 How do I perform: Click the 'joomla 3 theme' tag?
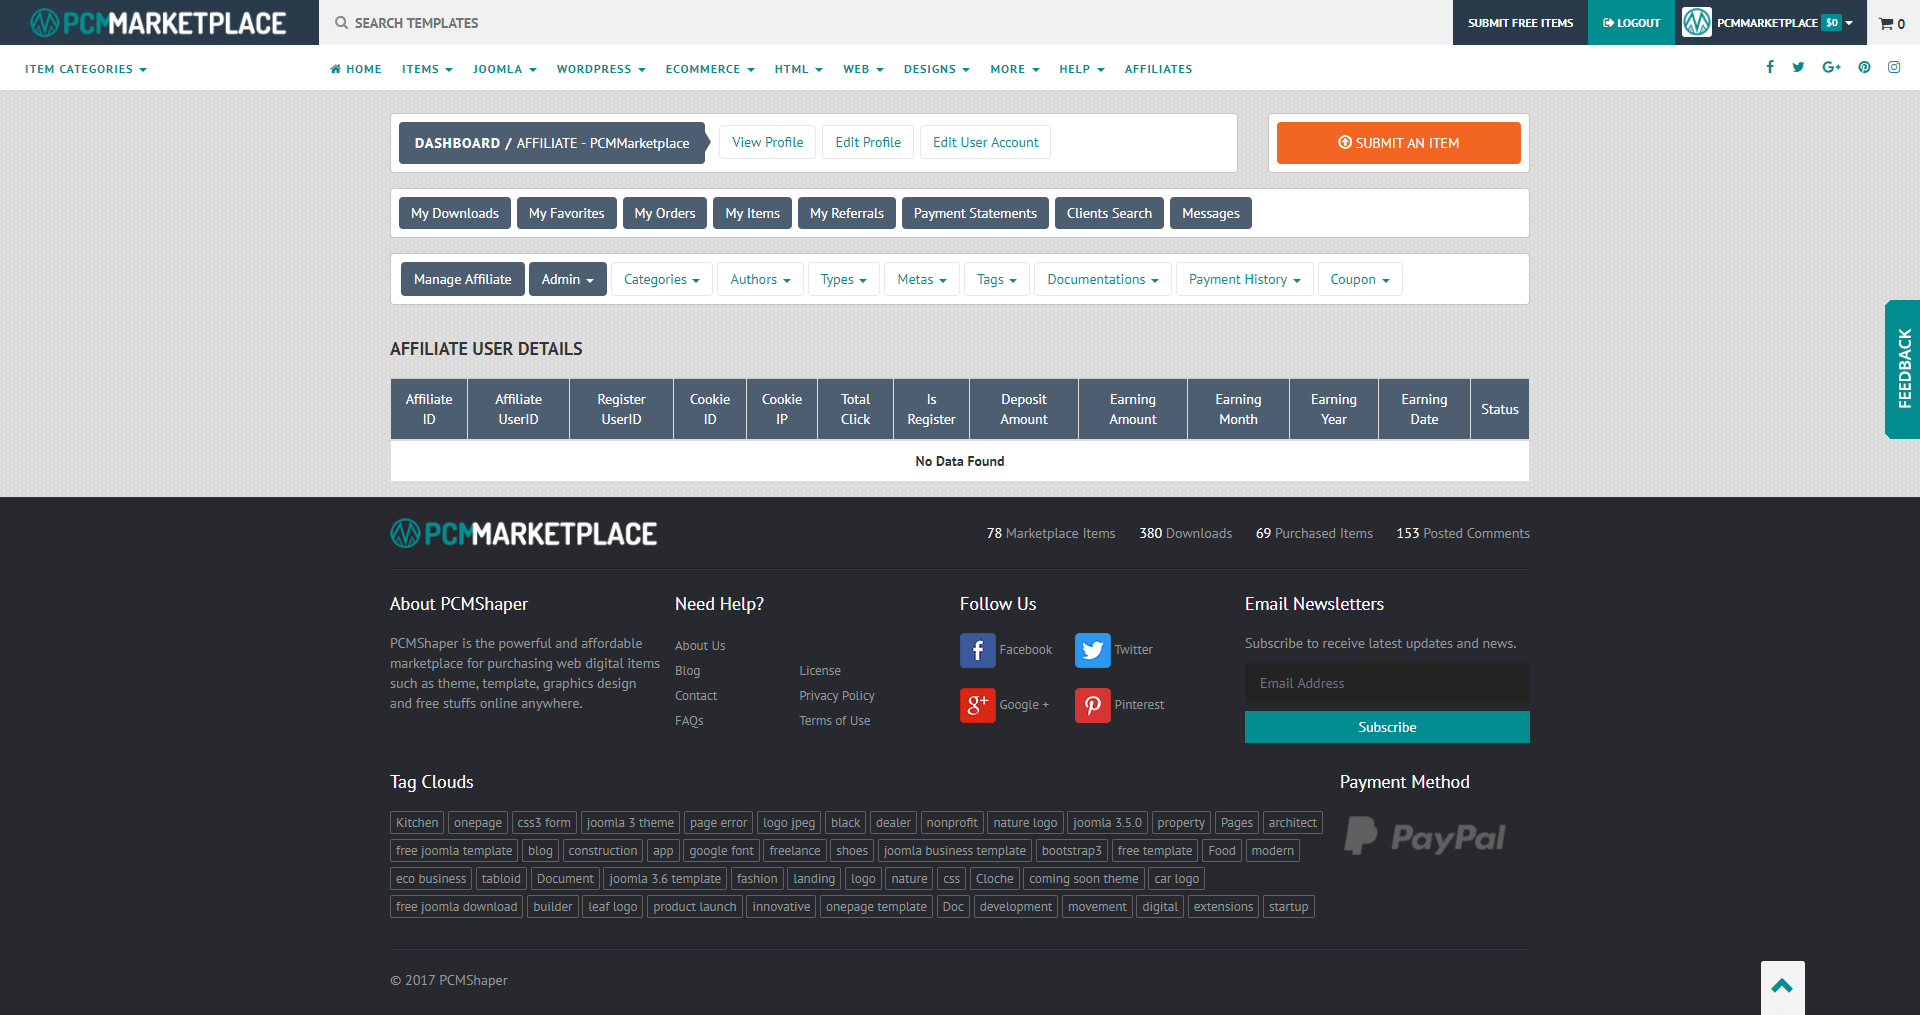point(630,823)
